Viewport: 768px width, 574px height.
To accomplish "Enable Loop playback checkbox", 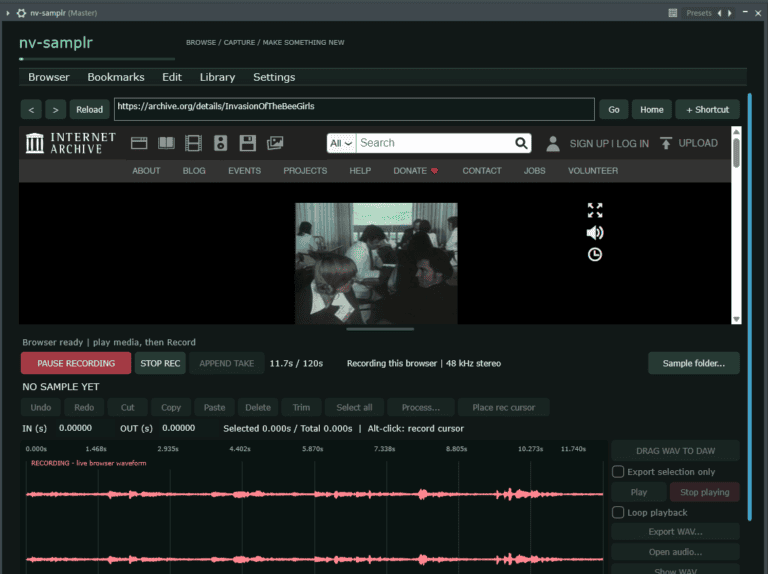I will [x=618, y=512].
